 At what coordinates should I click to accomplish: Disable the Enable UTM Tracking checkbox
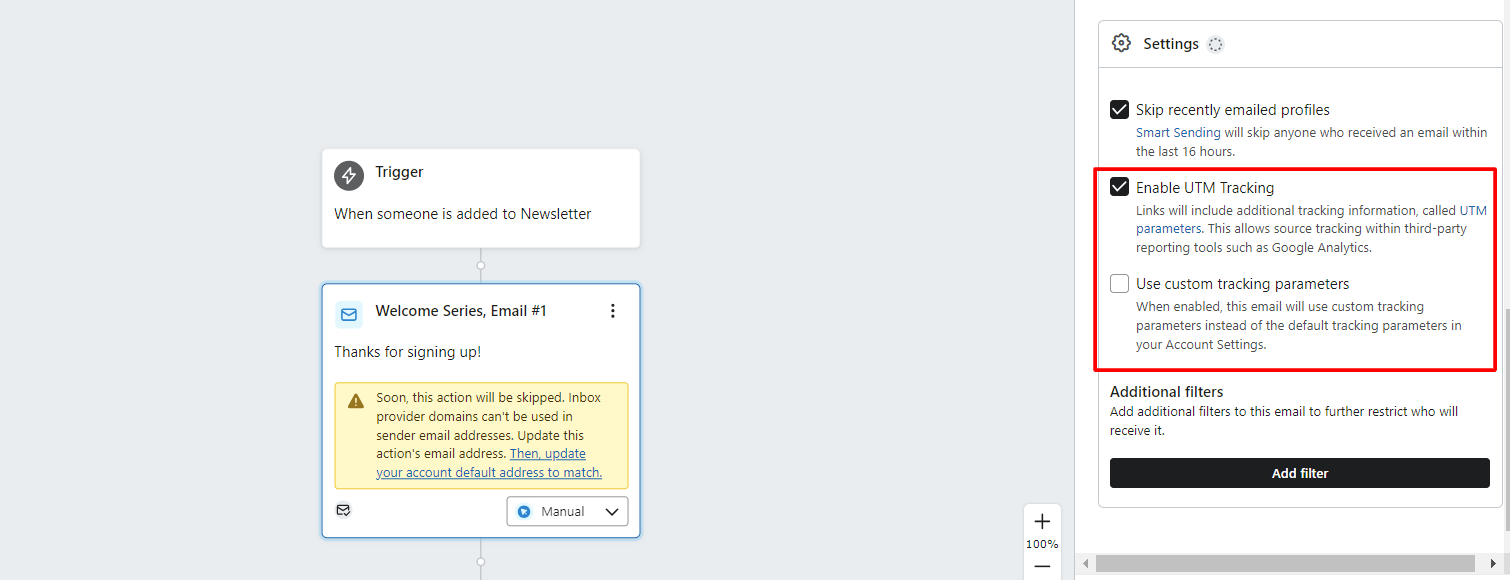pos(1120,187)
